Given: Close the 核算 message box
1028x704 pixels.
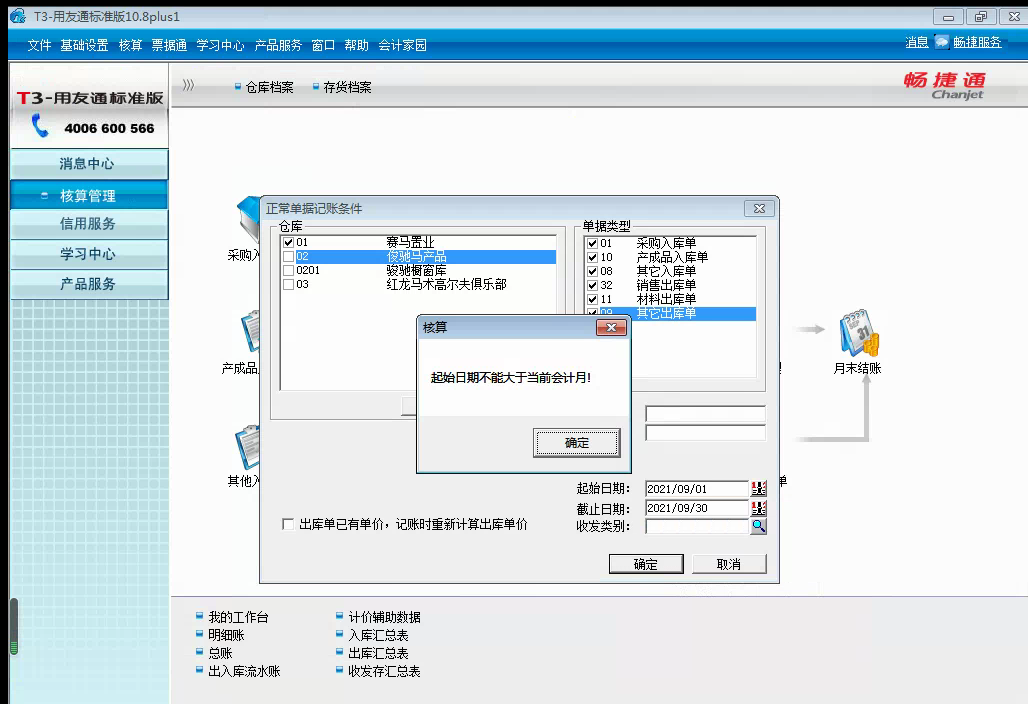Looking at the screenshot, I should click(611, 327).
